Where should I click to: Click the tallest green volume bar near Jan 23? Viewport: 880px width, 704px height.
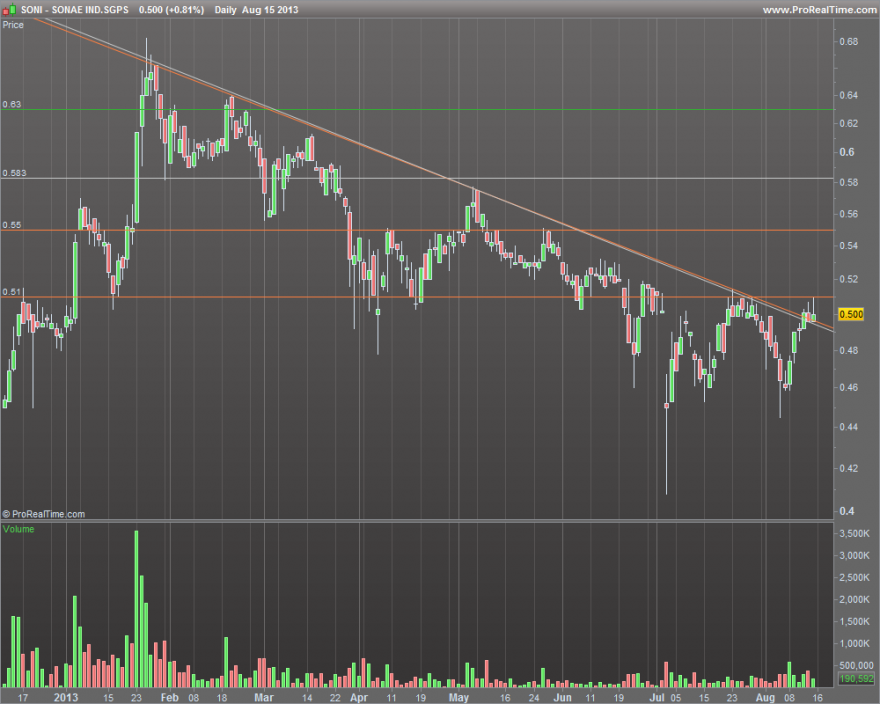[136, 609]
